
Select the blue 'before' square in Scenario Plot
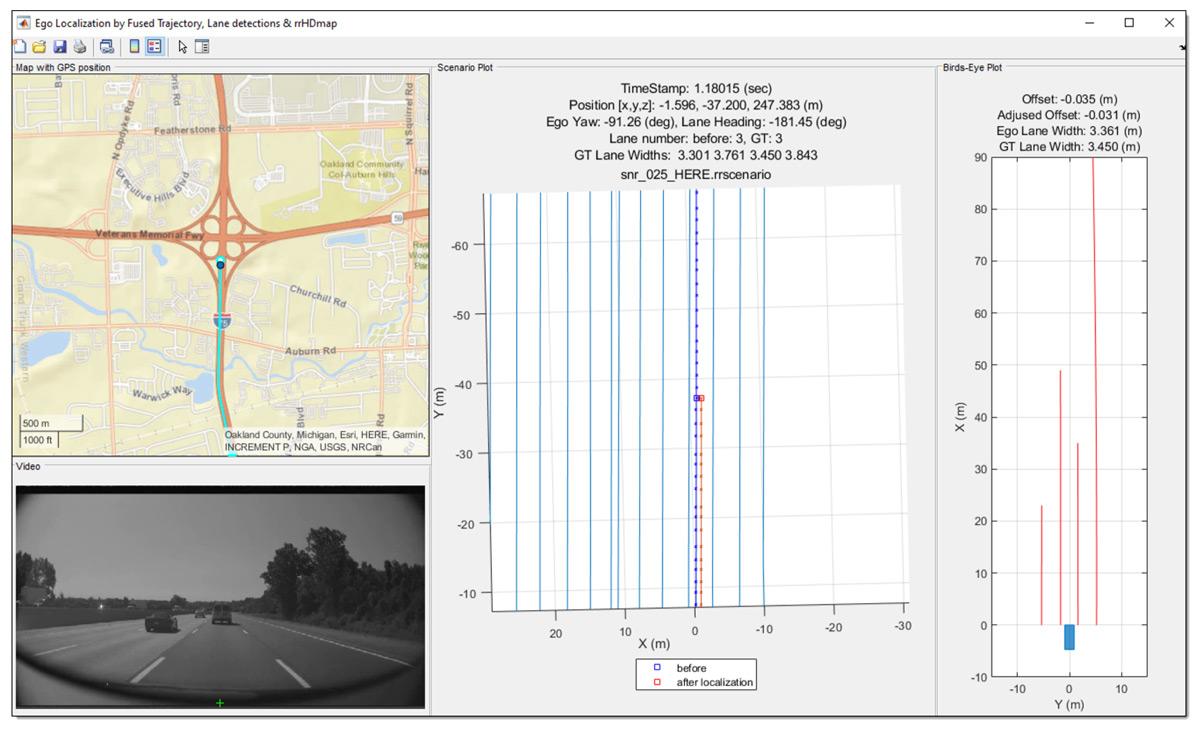coord(695,397)
